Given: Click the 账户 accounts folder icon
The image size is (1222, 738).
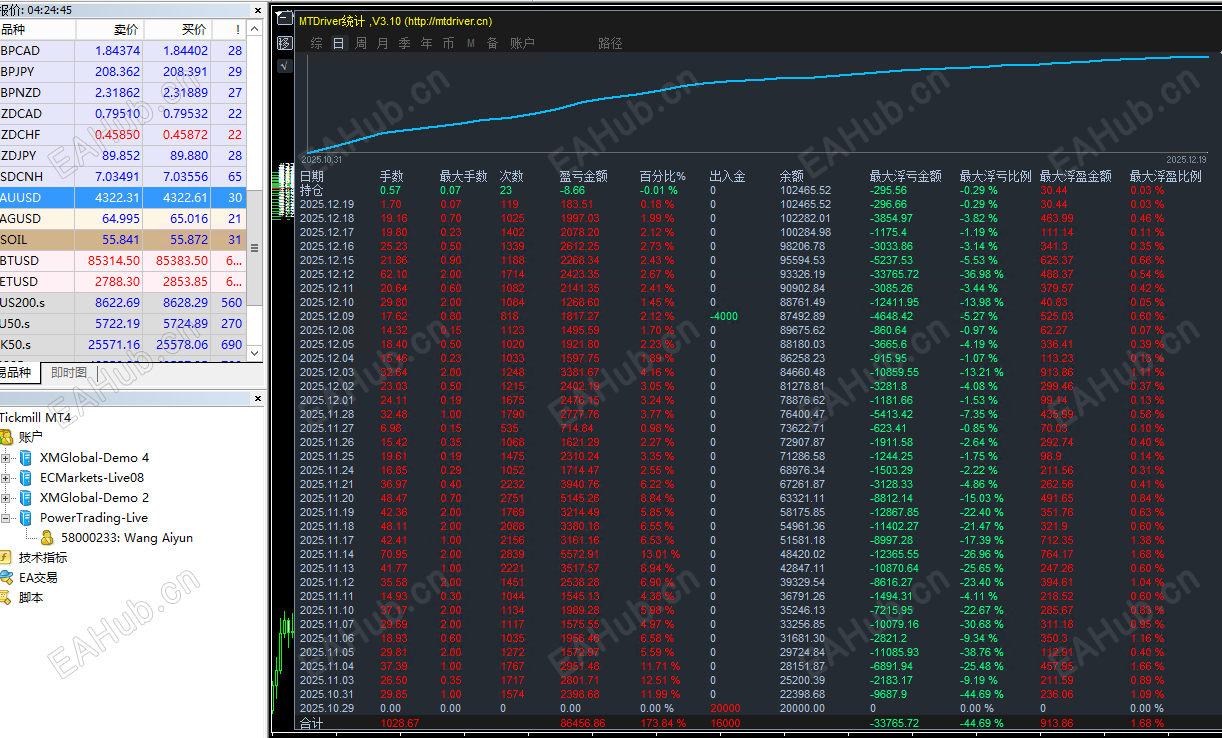Looking at the screenshot, I should (7, 437).
